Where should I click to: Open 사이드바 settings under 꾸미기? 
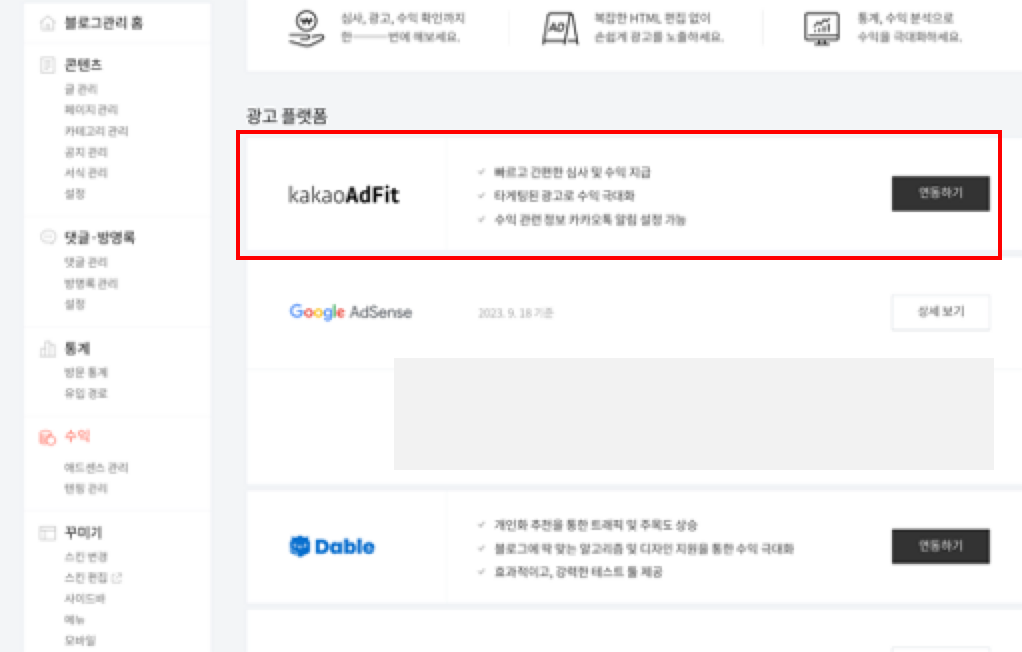tap(85, 599)
